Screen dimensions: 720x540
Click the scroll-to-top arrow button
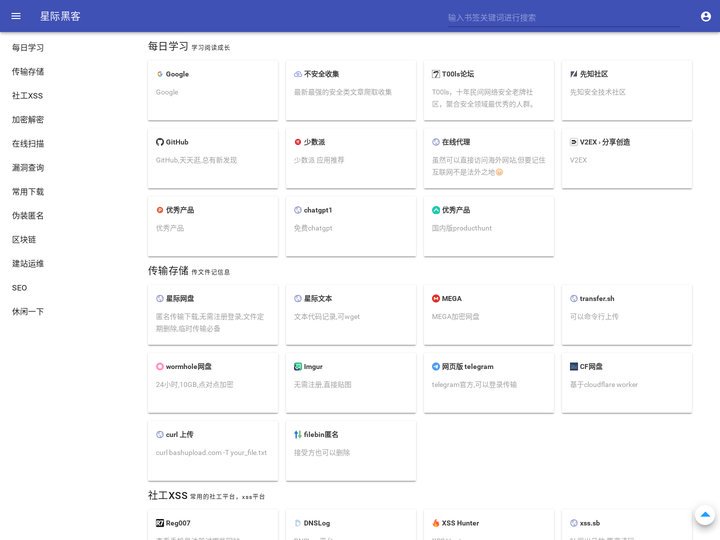(x=705, y=515)
